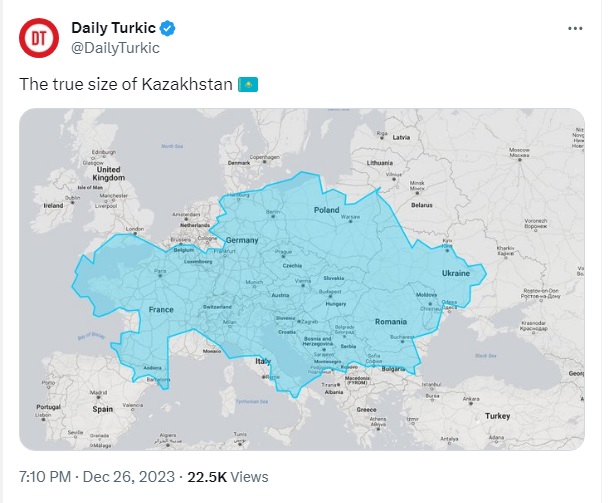Click the Kazakhstan flag emoji
The image size is (610, 503).
click(x=248, y=84)
